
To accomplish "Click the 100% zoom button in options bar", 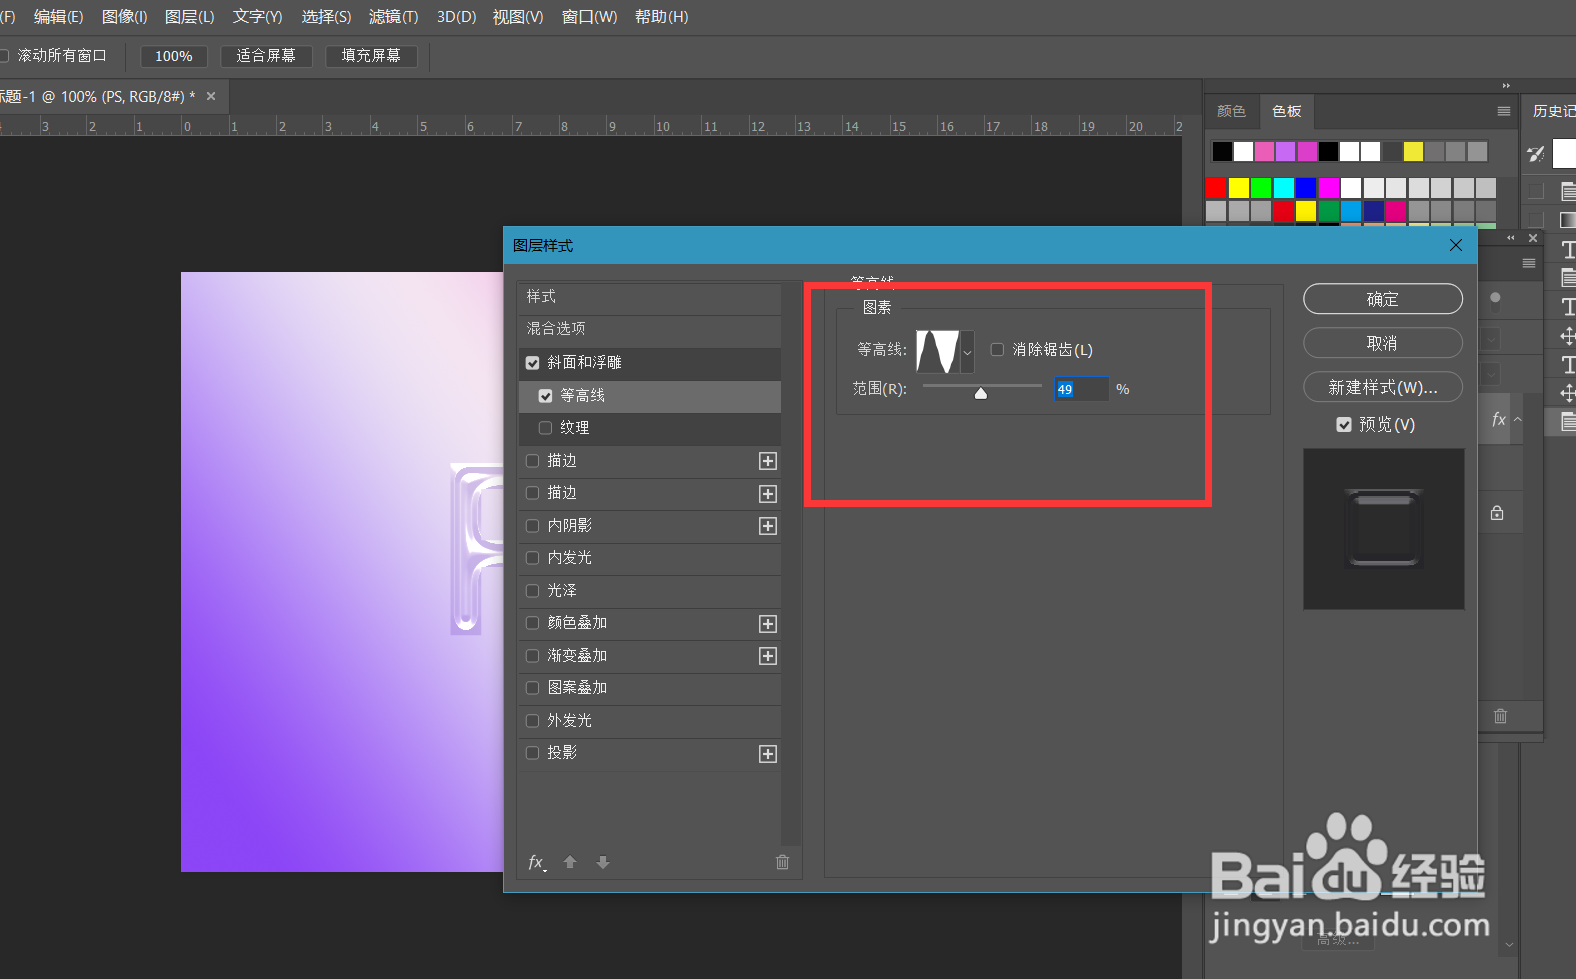I will (174, 56).
